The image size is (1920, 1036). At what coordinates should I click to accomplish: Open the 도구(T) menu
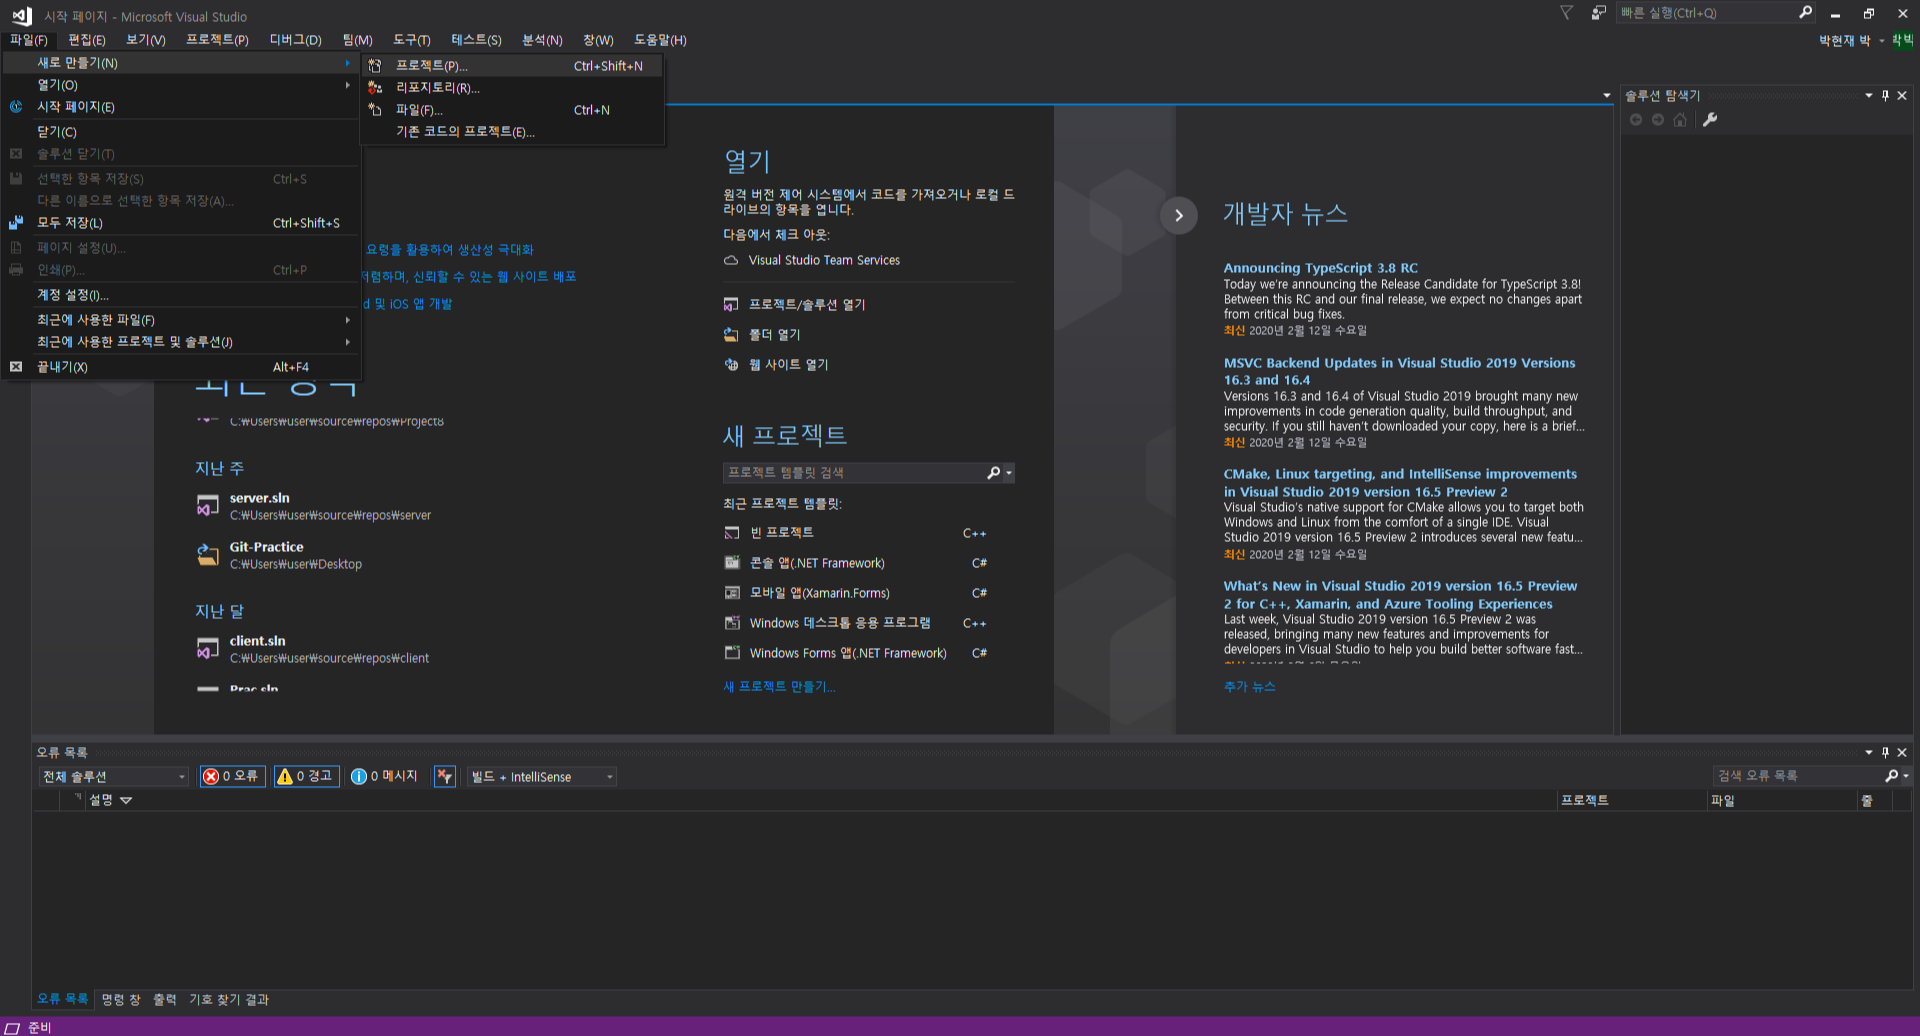411,40
